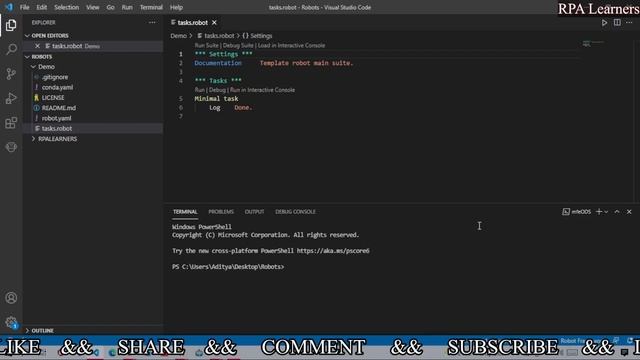
Task: Open the File menu
Action: [24, 7]
